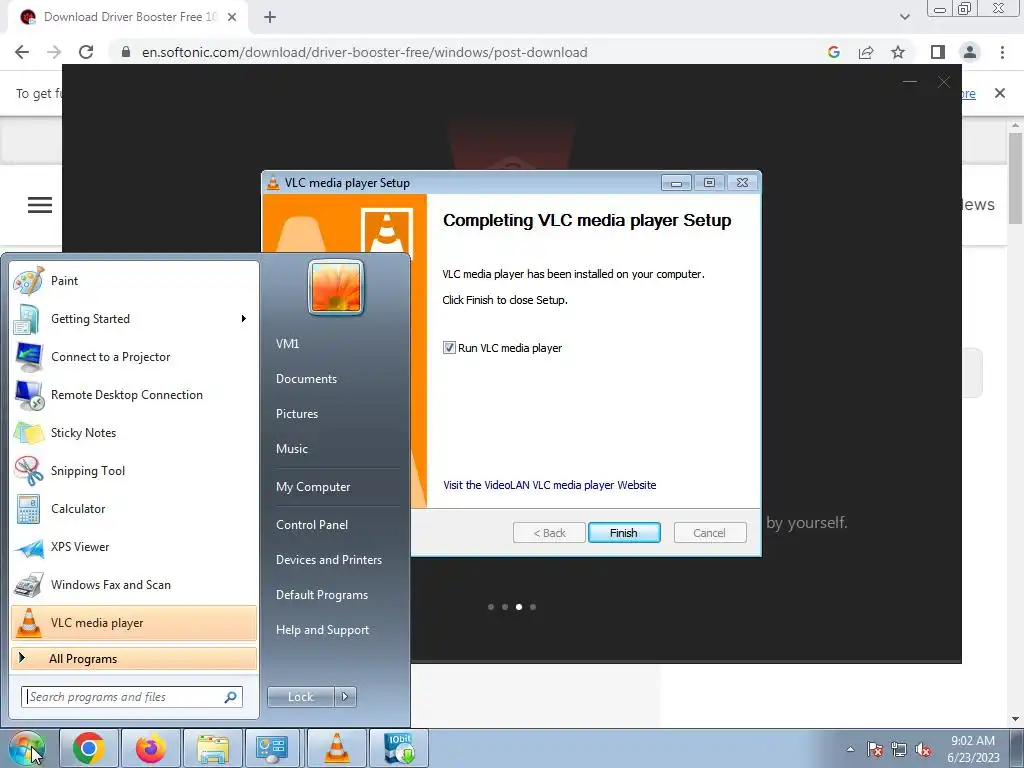Image resolution: width=1024 pixels, height=768 pixels.
Task: Open the Snipping Tool
Action: [134, 471]
